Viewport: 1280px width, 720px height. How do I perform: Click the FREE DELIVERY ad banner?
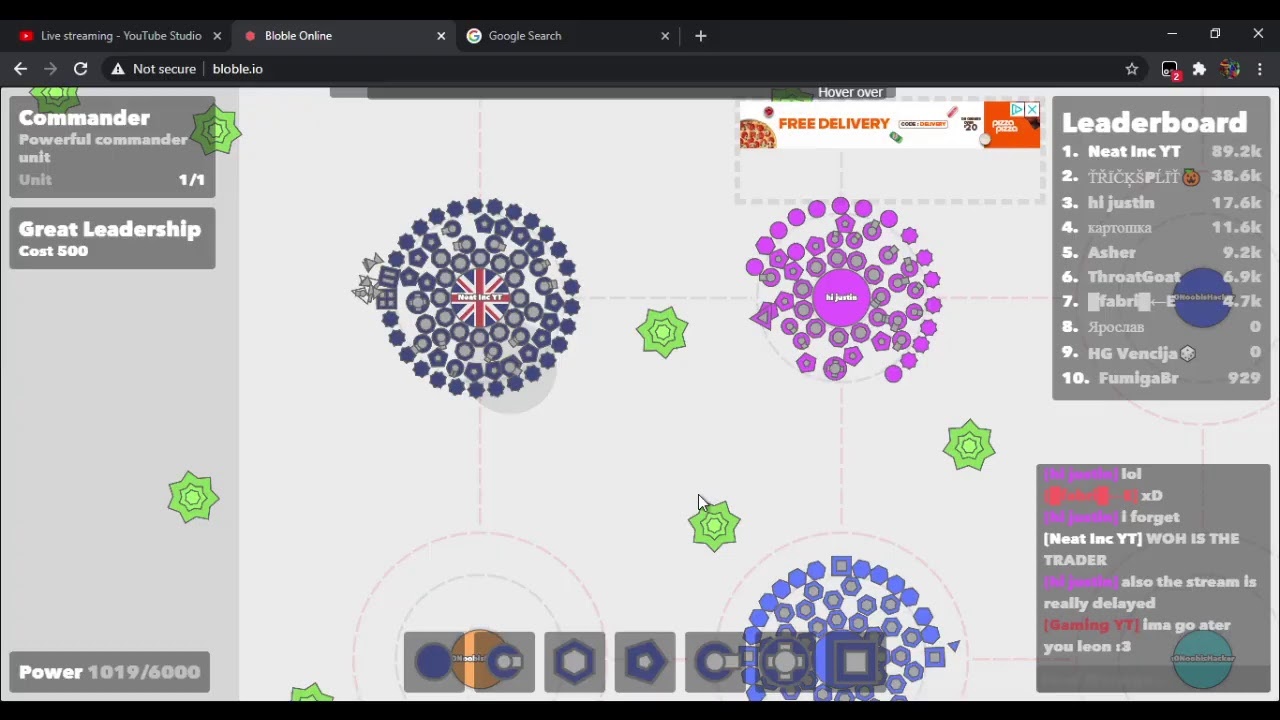point(890,125)
